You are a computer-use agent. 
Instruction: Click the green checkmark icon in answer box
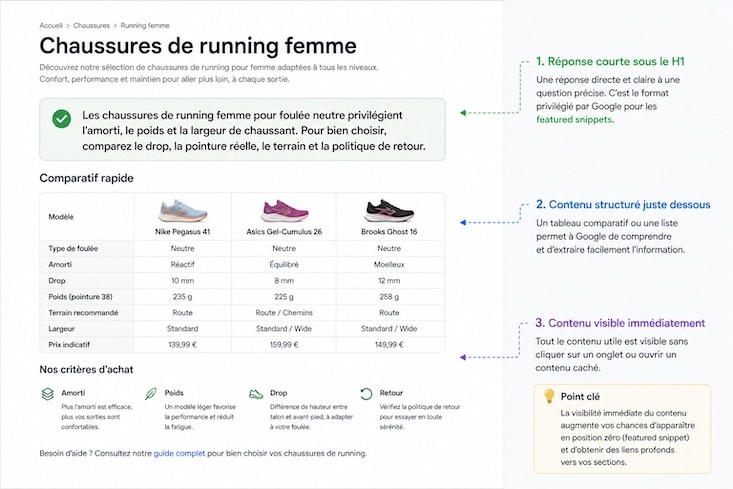click(61, 119)
